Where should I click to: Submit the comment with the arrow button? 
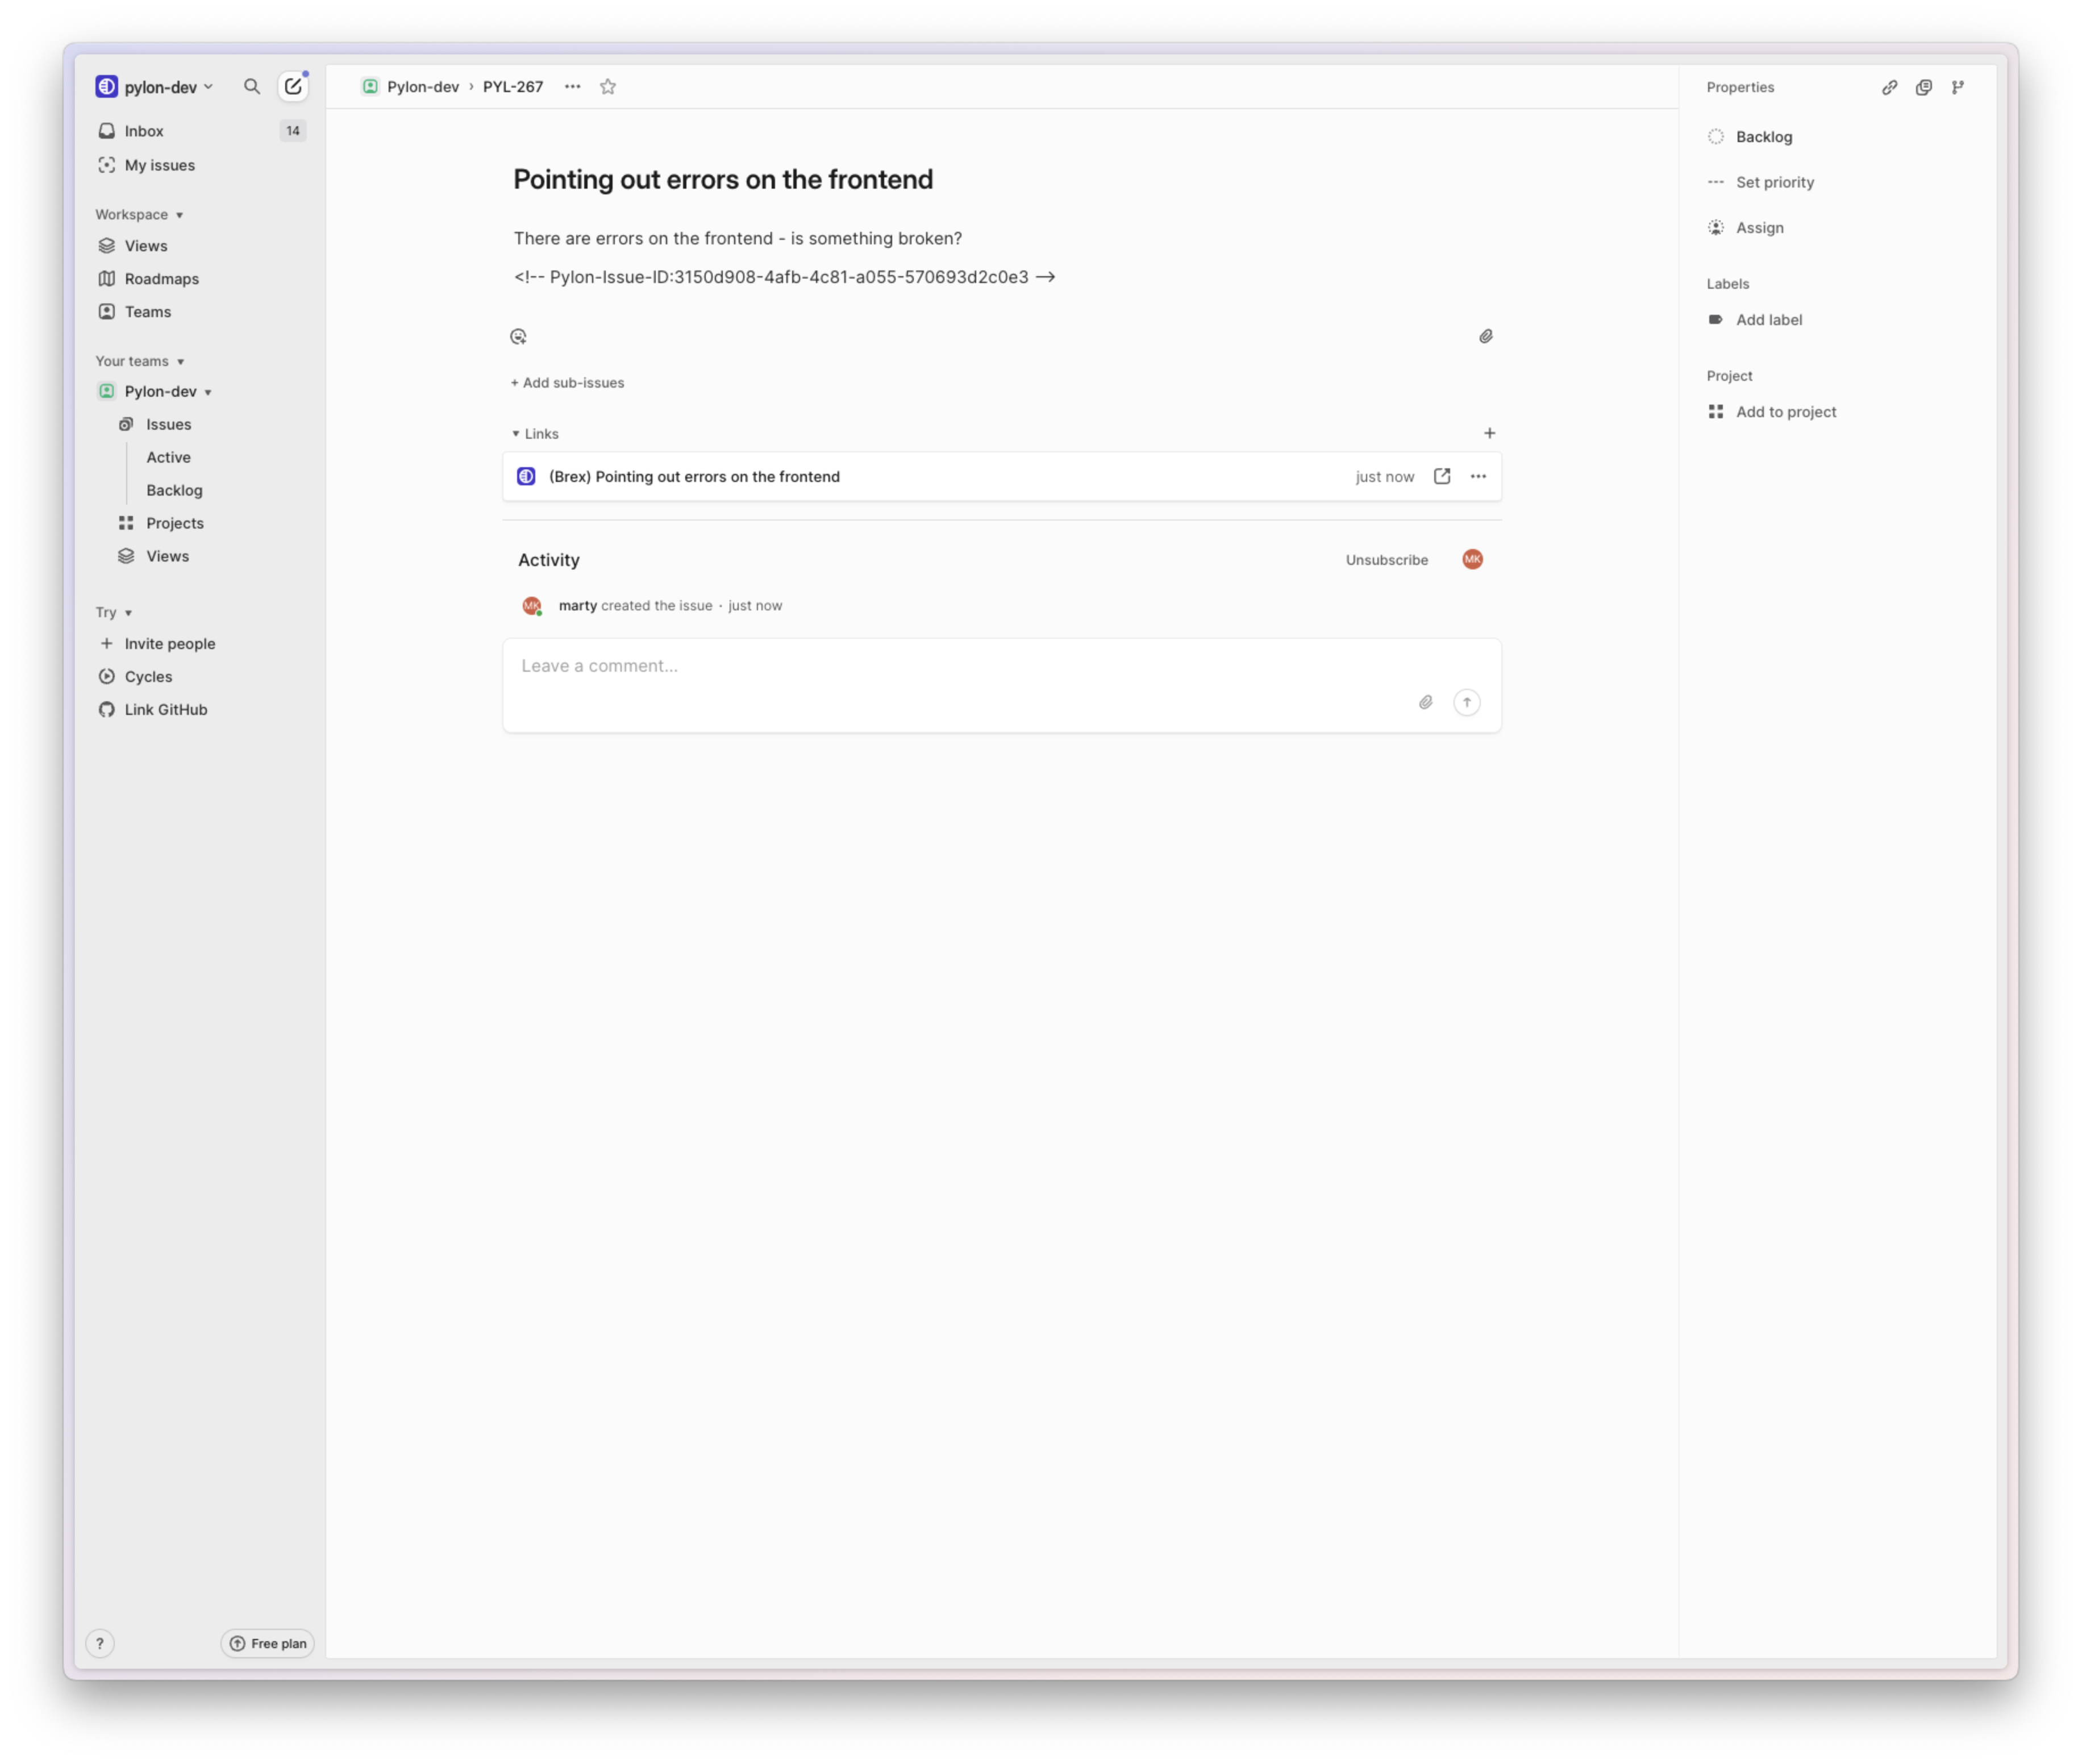point(1466,702)
